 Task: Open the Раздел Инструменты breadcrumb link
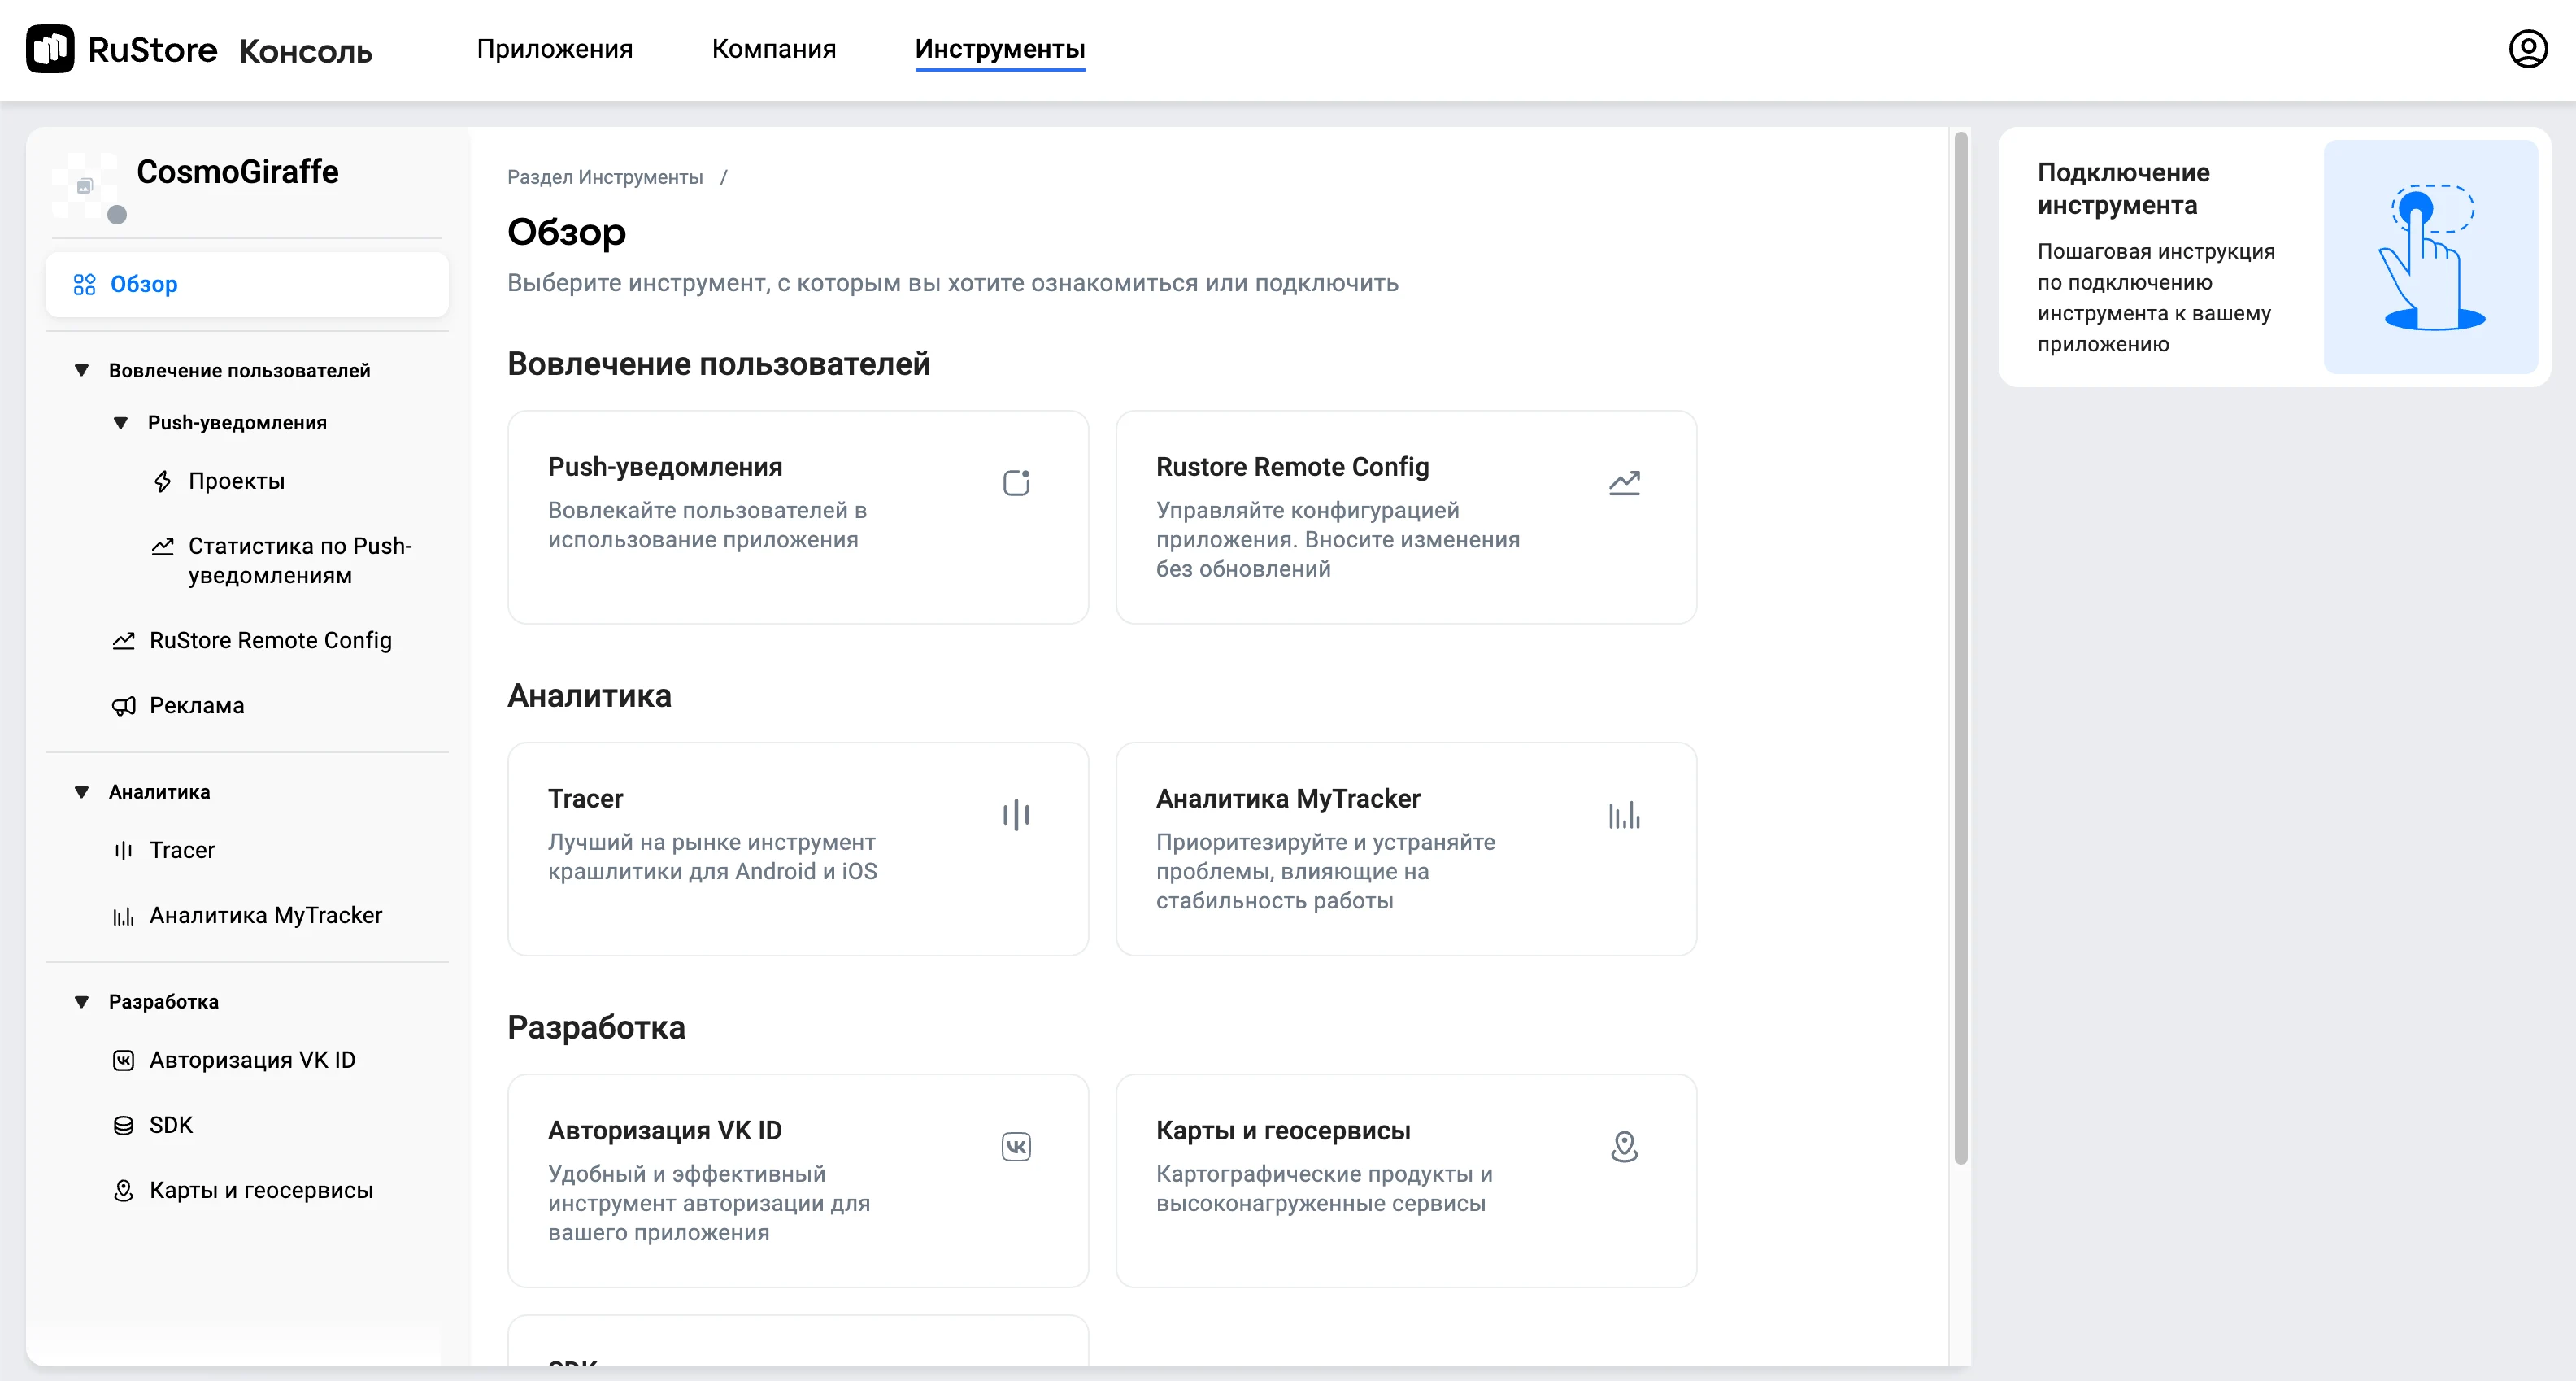pyautogui.click(x=604, y=177)
